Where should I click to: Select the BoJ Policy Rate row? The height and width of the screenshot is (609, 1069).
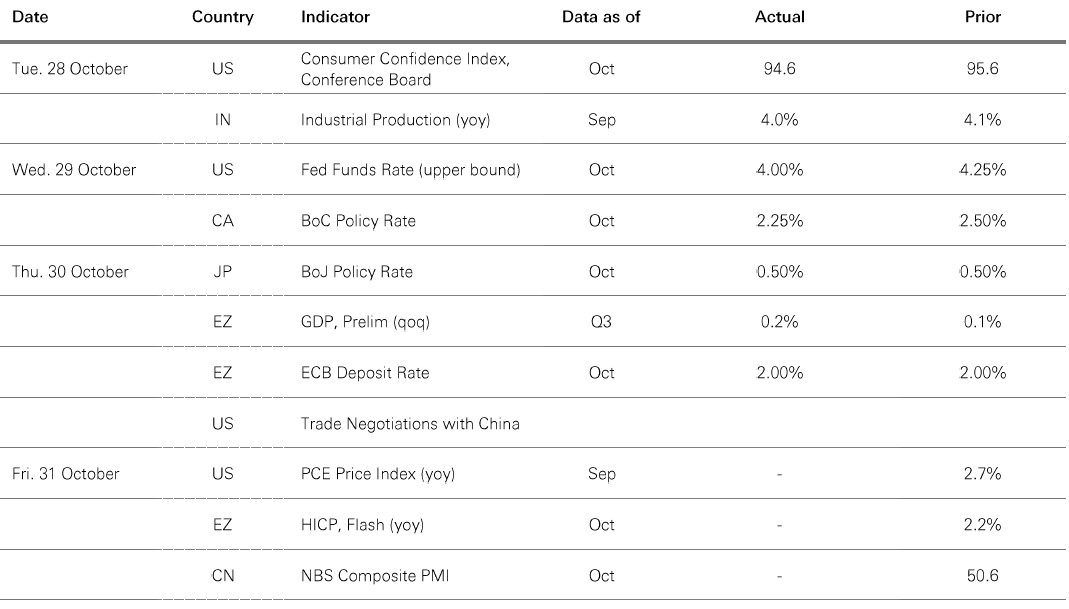click(x=356, y=272)
